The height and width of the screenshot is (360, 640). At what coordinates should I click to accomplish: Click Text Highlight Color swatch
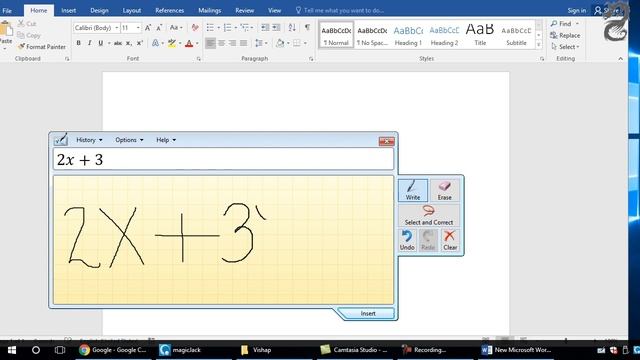(172, 43)
